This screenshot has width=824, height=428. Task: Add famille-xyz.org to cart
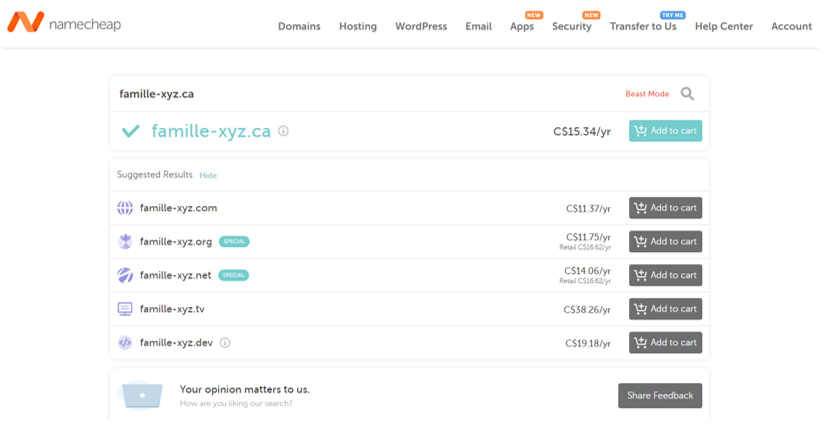pyautogui.click(x=665, y=241)
